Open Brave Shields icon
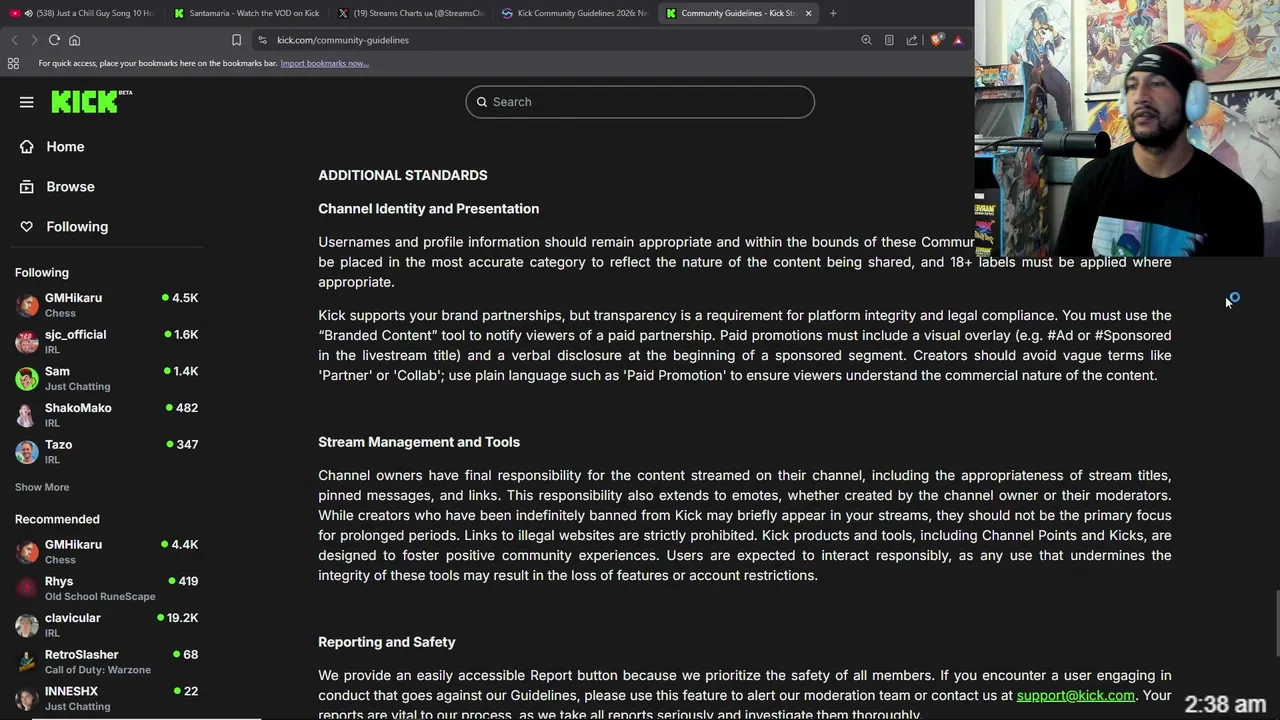The width and height of the screenshot is (1280, 720). [x=936, y=40]
